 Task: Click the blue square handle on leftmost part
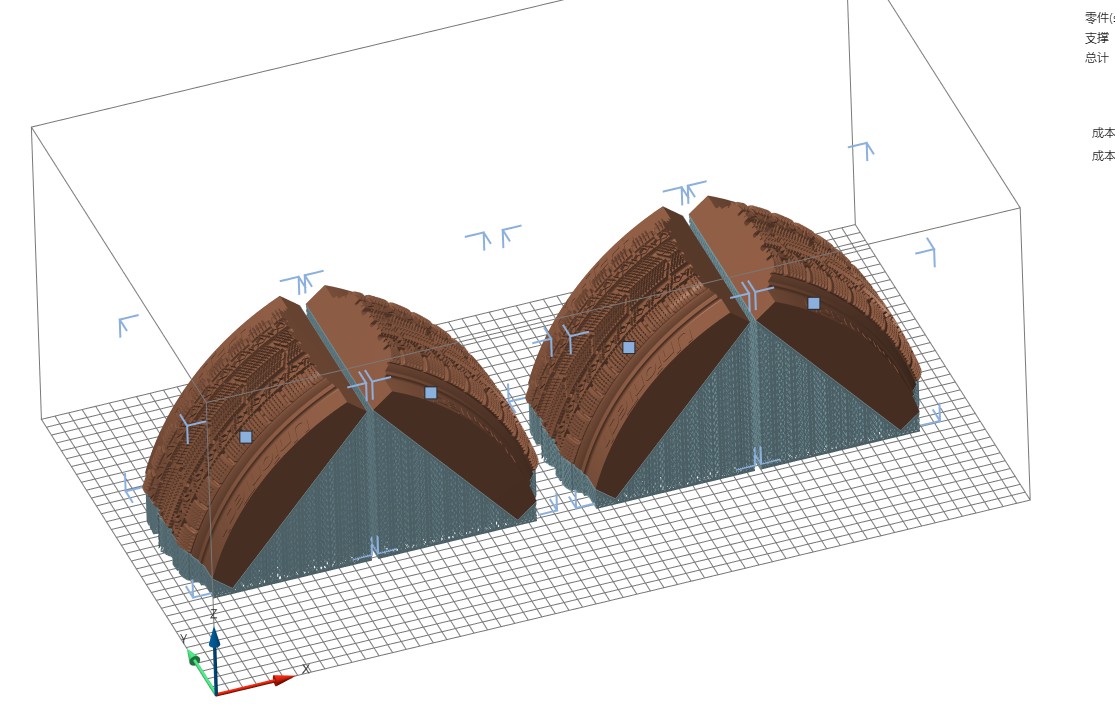(246, 437)
